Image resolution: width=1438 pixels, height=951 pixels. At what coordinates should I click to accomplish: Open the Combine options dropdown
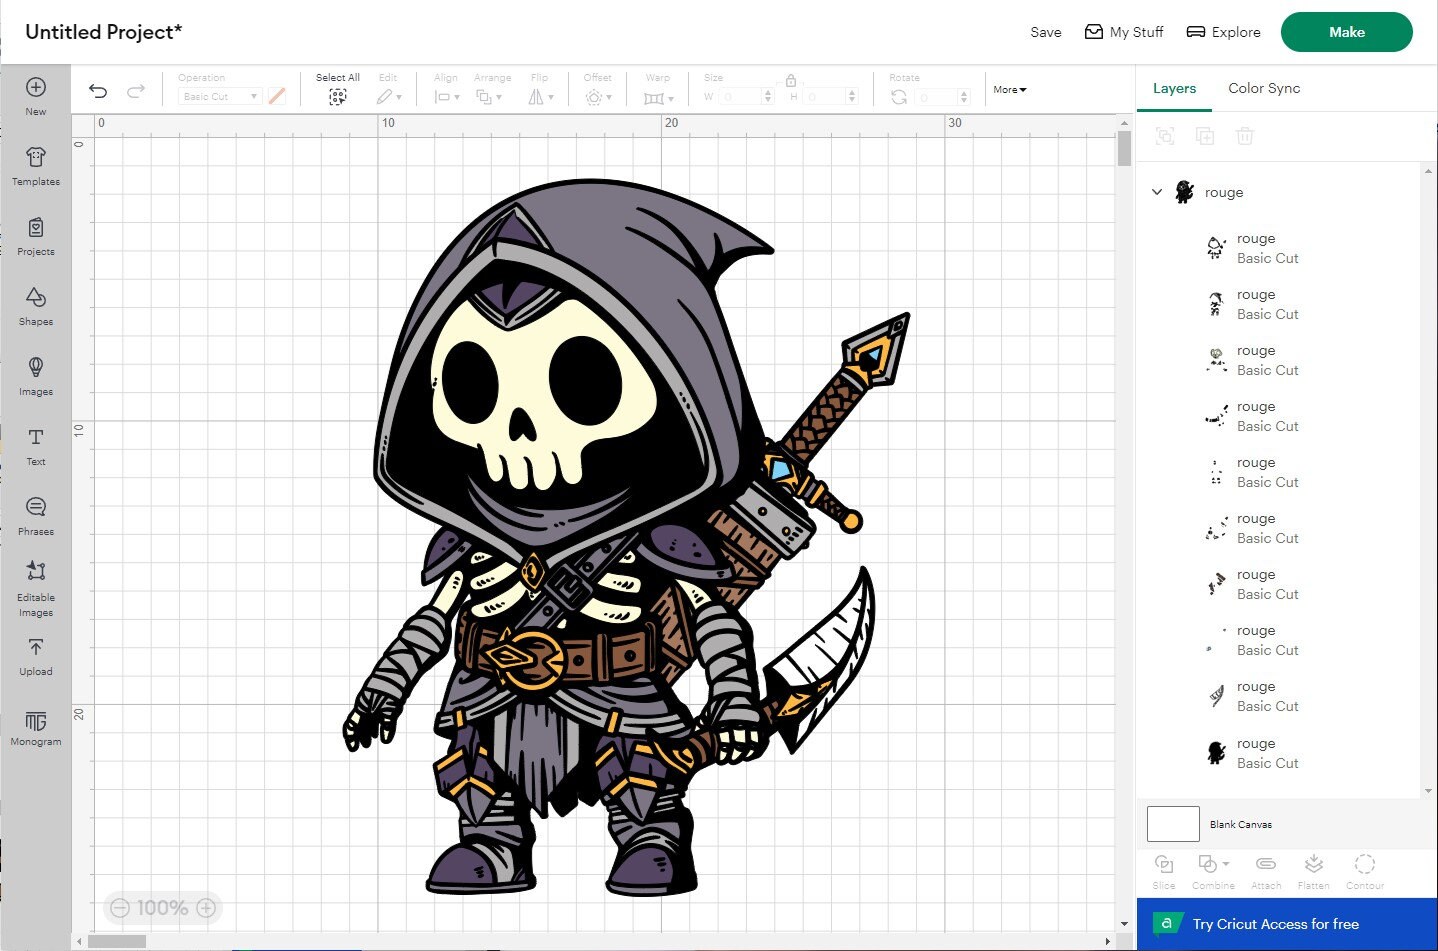[1226, 864]
